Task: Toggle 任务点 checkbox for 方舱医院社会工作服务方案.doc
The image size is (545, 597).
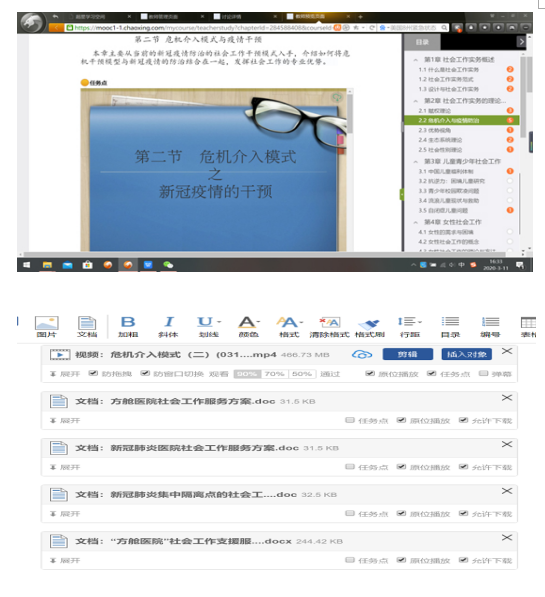Action: (x=350, y=420)
